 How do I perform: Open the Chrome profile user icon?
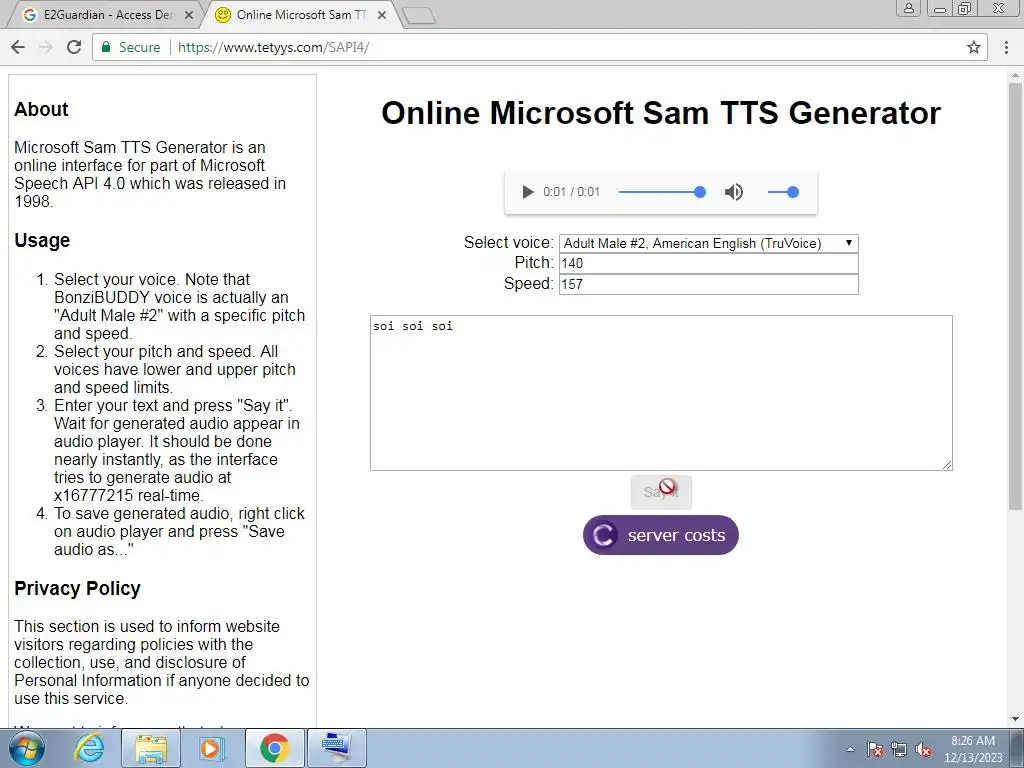point(908,8)
